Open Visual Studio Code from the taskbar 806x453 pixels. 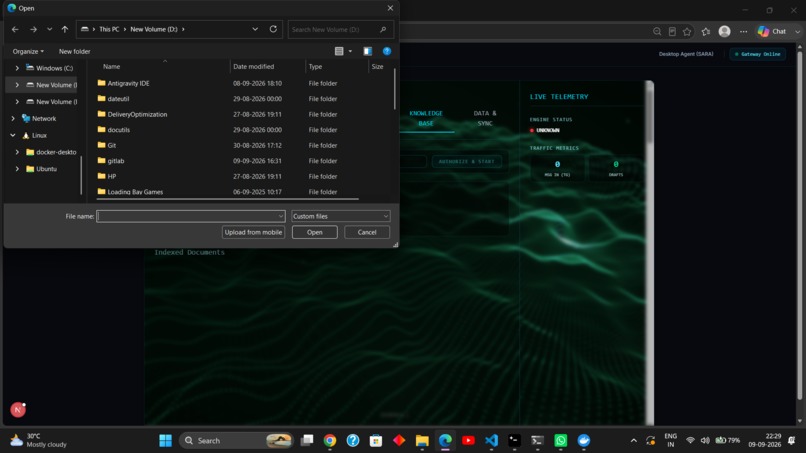click(x=491, y=441)
